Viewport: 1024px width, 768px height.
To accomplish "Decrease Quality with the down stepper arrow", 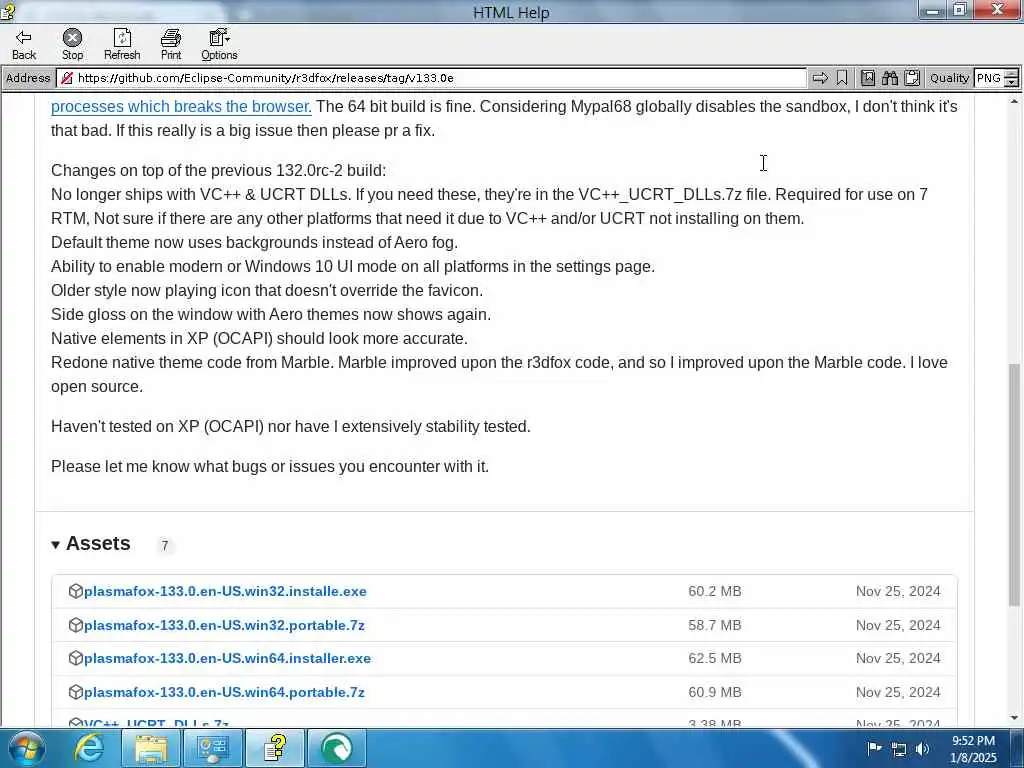I will (x=1011, y=83).
